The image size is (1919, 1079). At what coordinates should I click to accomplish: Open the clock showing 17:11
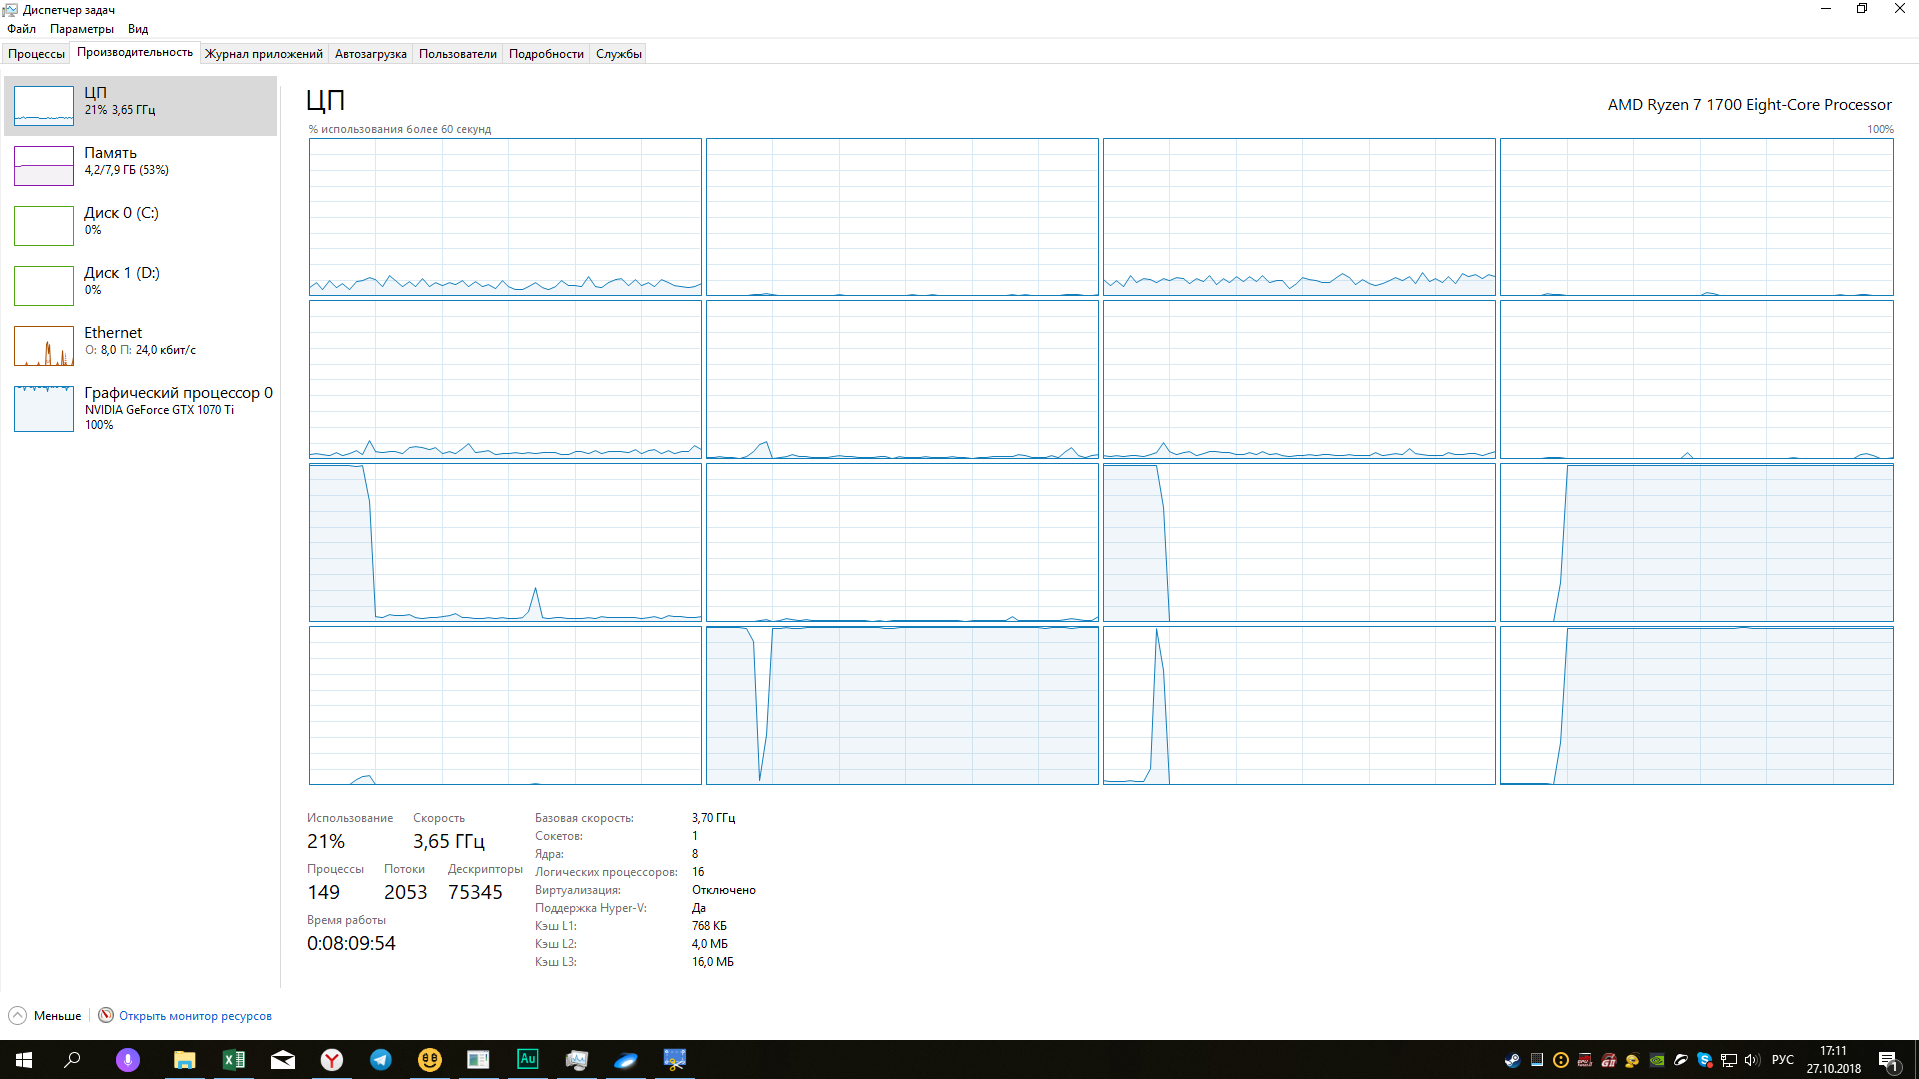click(x=1834, y=1060)
